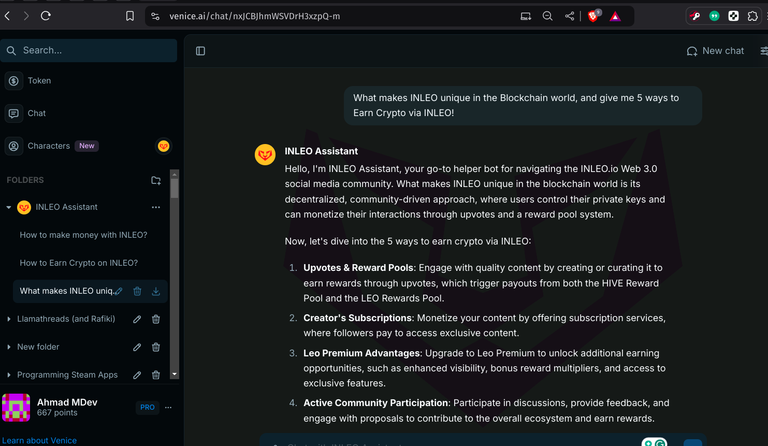
Task: Go back using the browser back arrow
Action: [7, 16]
